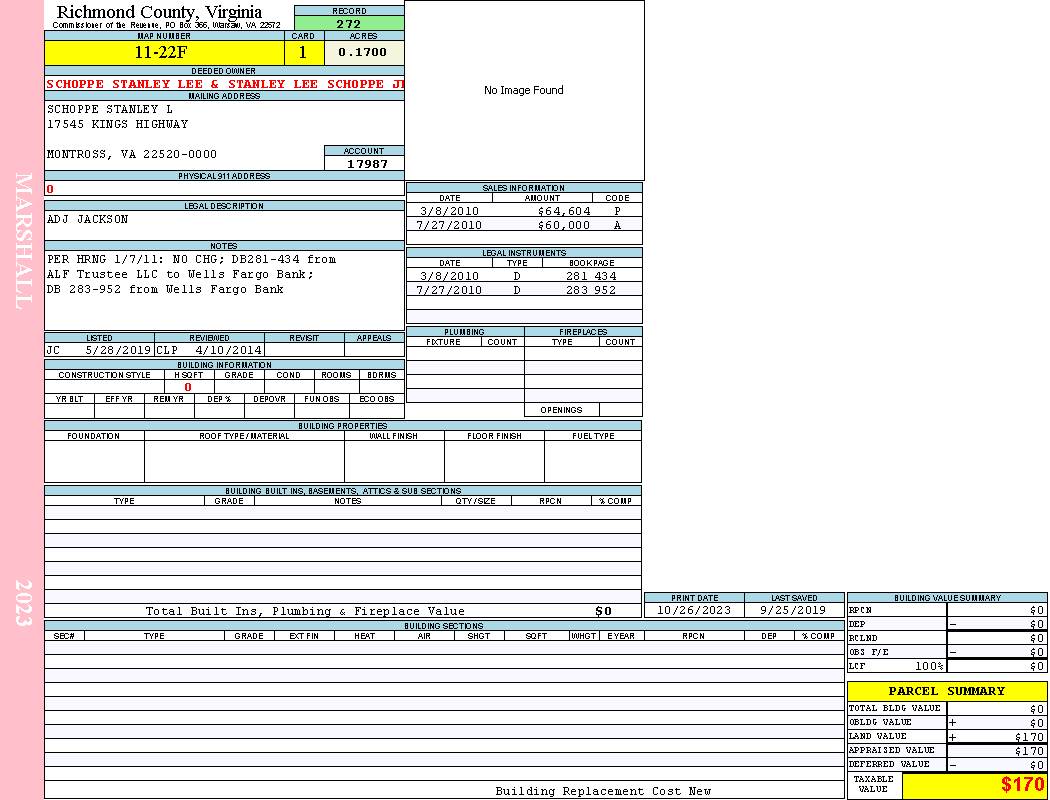Select the green record number 272
Screen dimensions: 1050x800
coord(349,24)
